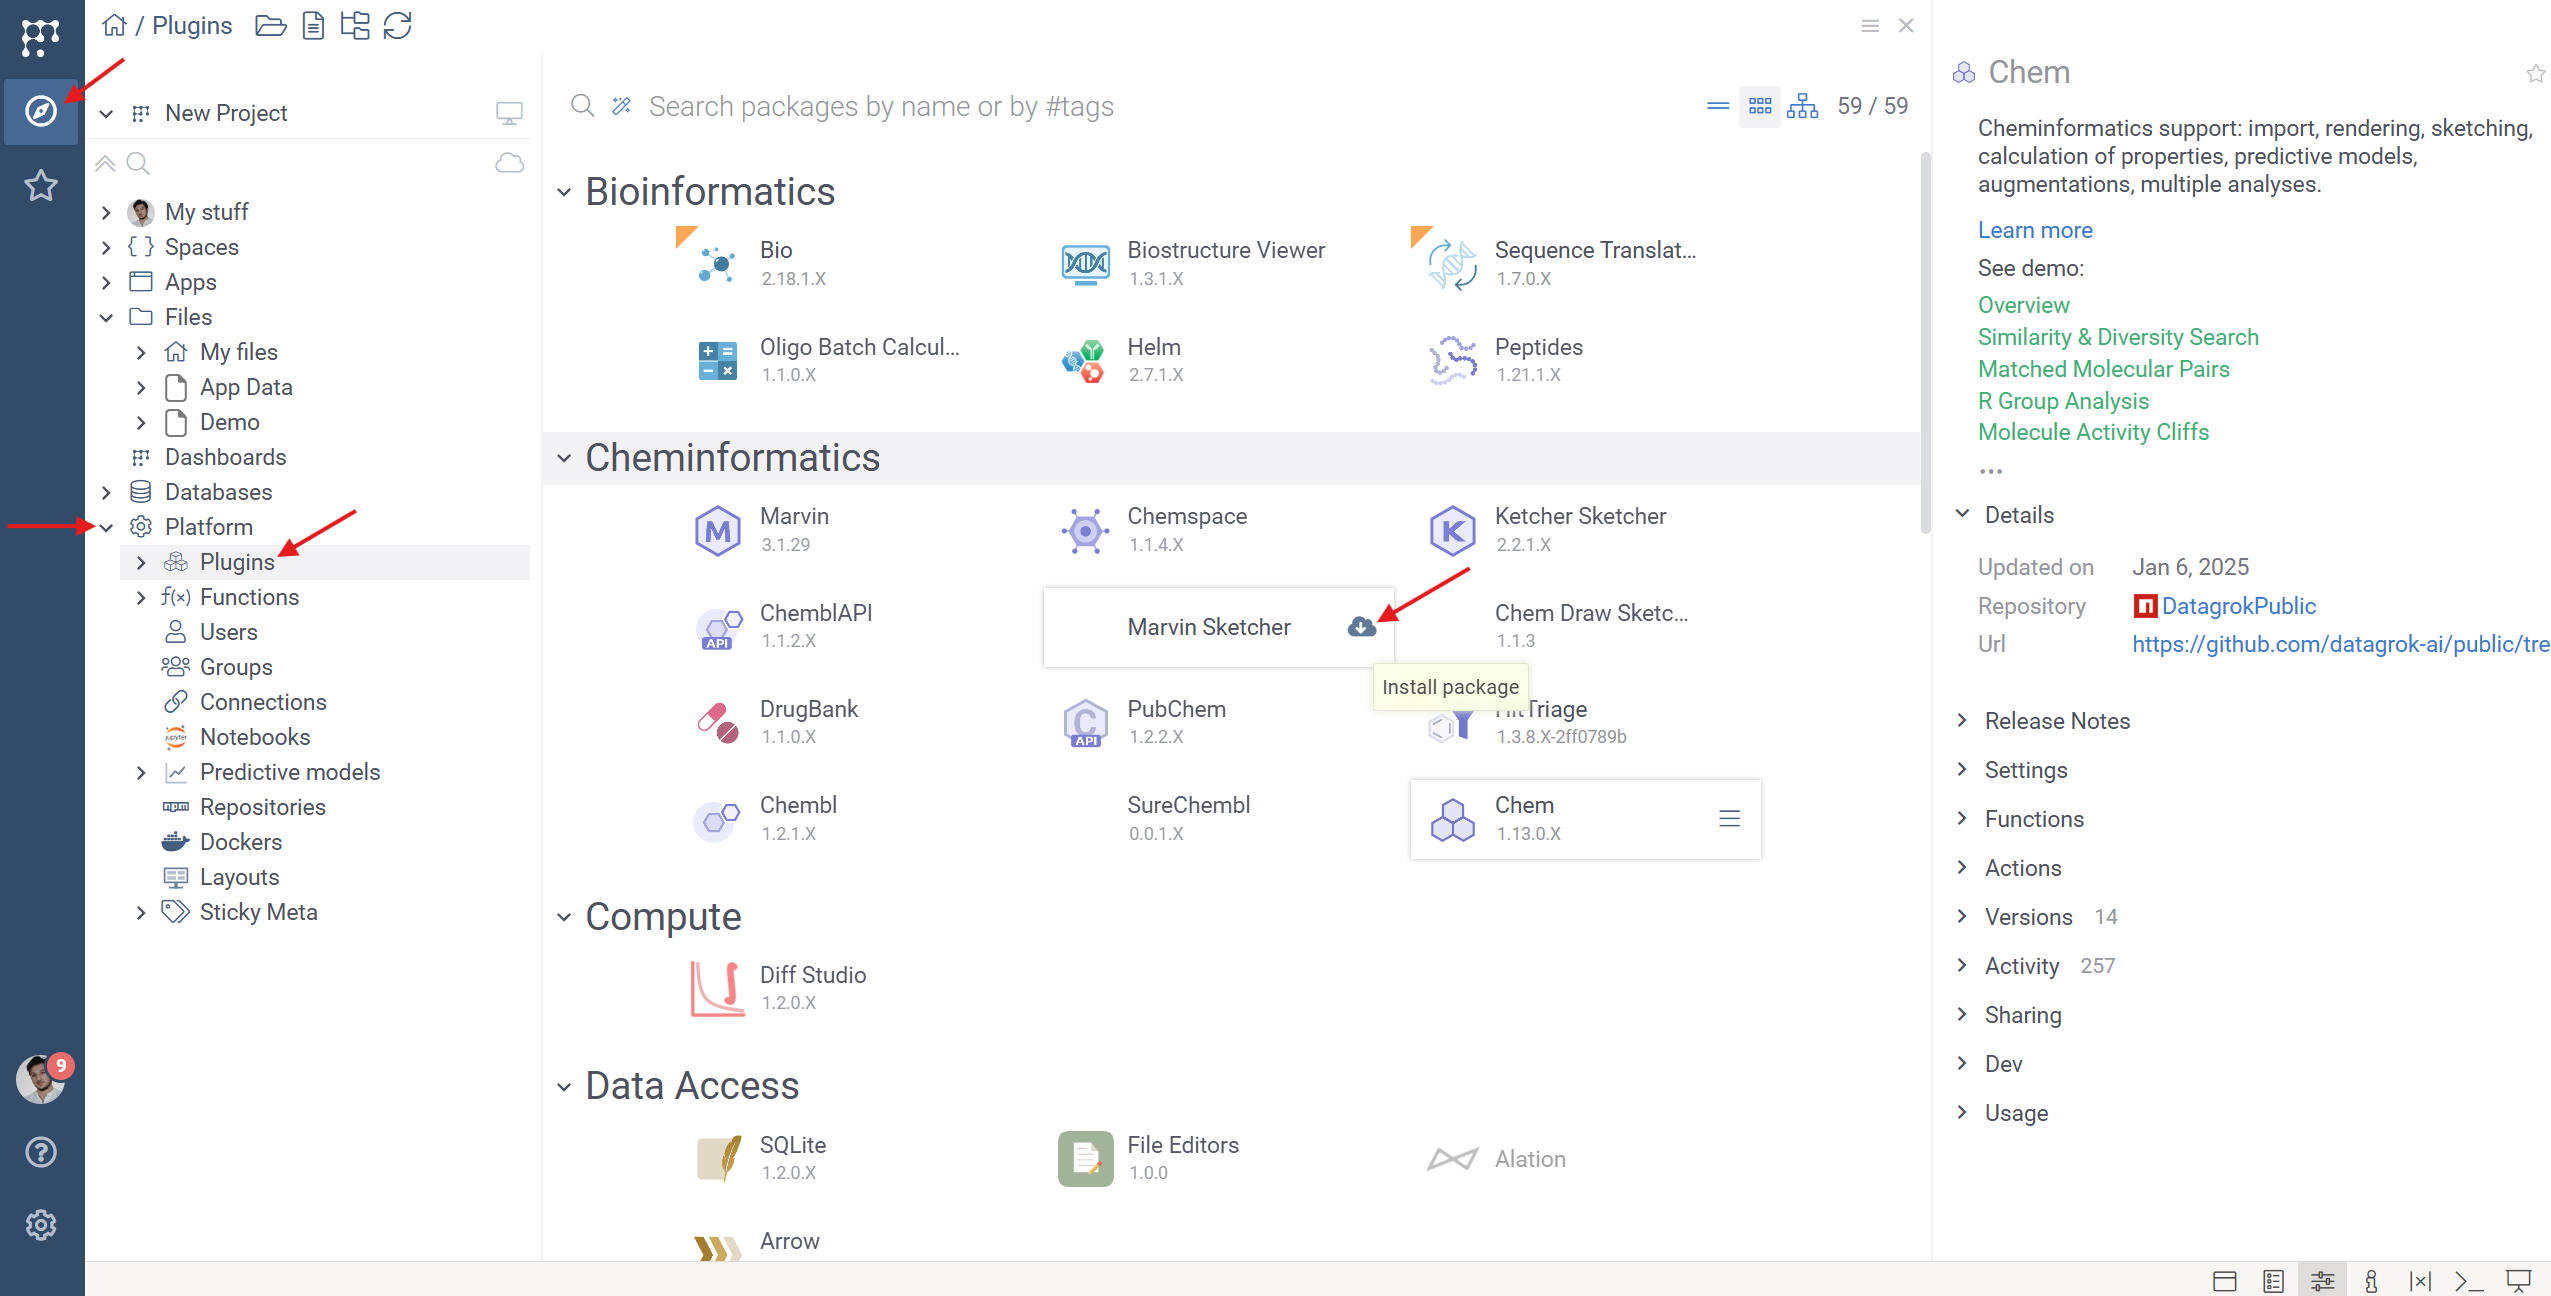Open Help question mark icon
Screen dimensions: 2551x1296
pyautogui.click(x=40, y=1152)
